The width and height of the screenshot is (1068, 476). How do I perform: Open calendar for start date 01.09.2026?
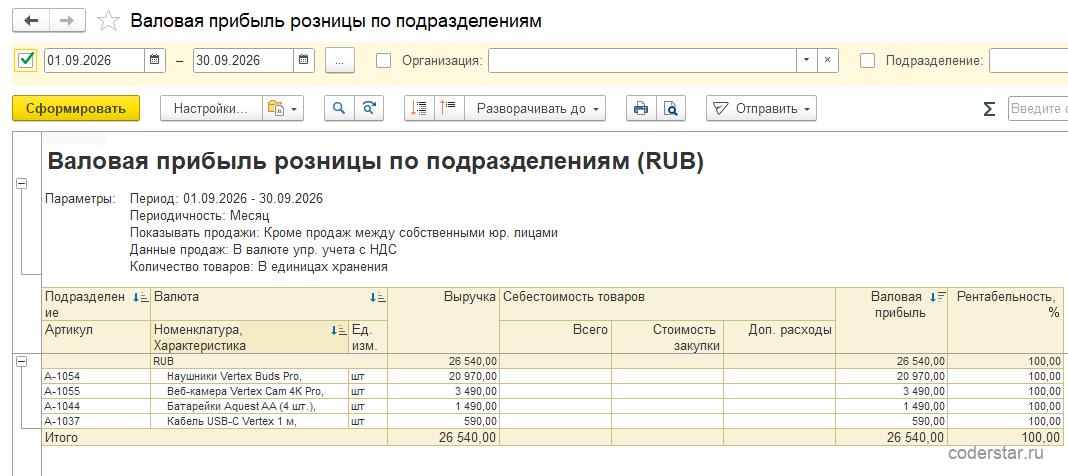pyautogui.click(x=155, y=60)
